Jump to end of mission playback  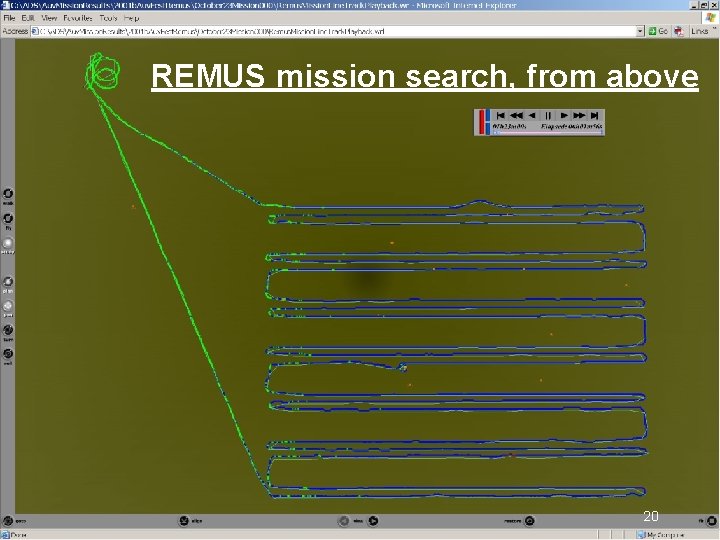click(x=595, y=115)
